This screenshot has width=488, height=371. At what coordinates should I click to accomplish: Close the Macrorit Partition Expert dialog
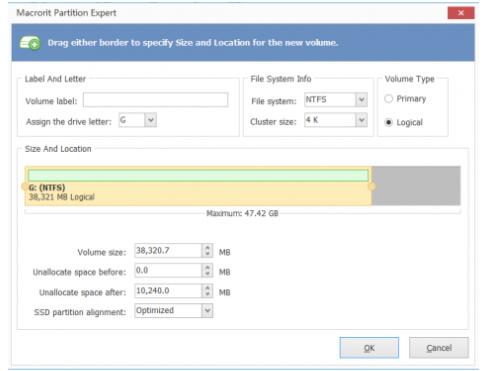[x=461, y=13]
